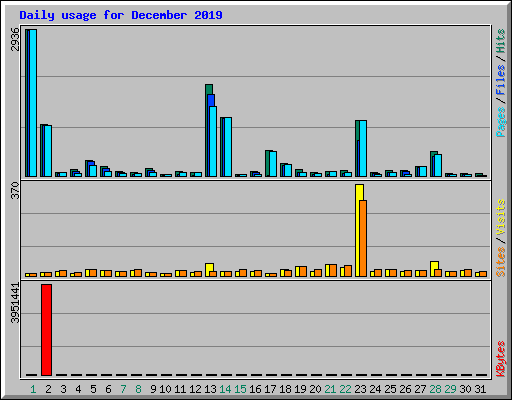Click the orange sites bar for day 23
The width and height of the screenshot is (512, 400).
363,238
